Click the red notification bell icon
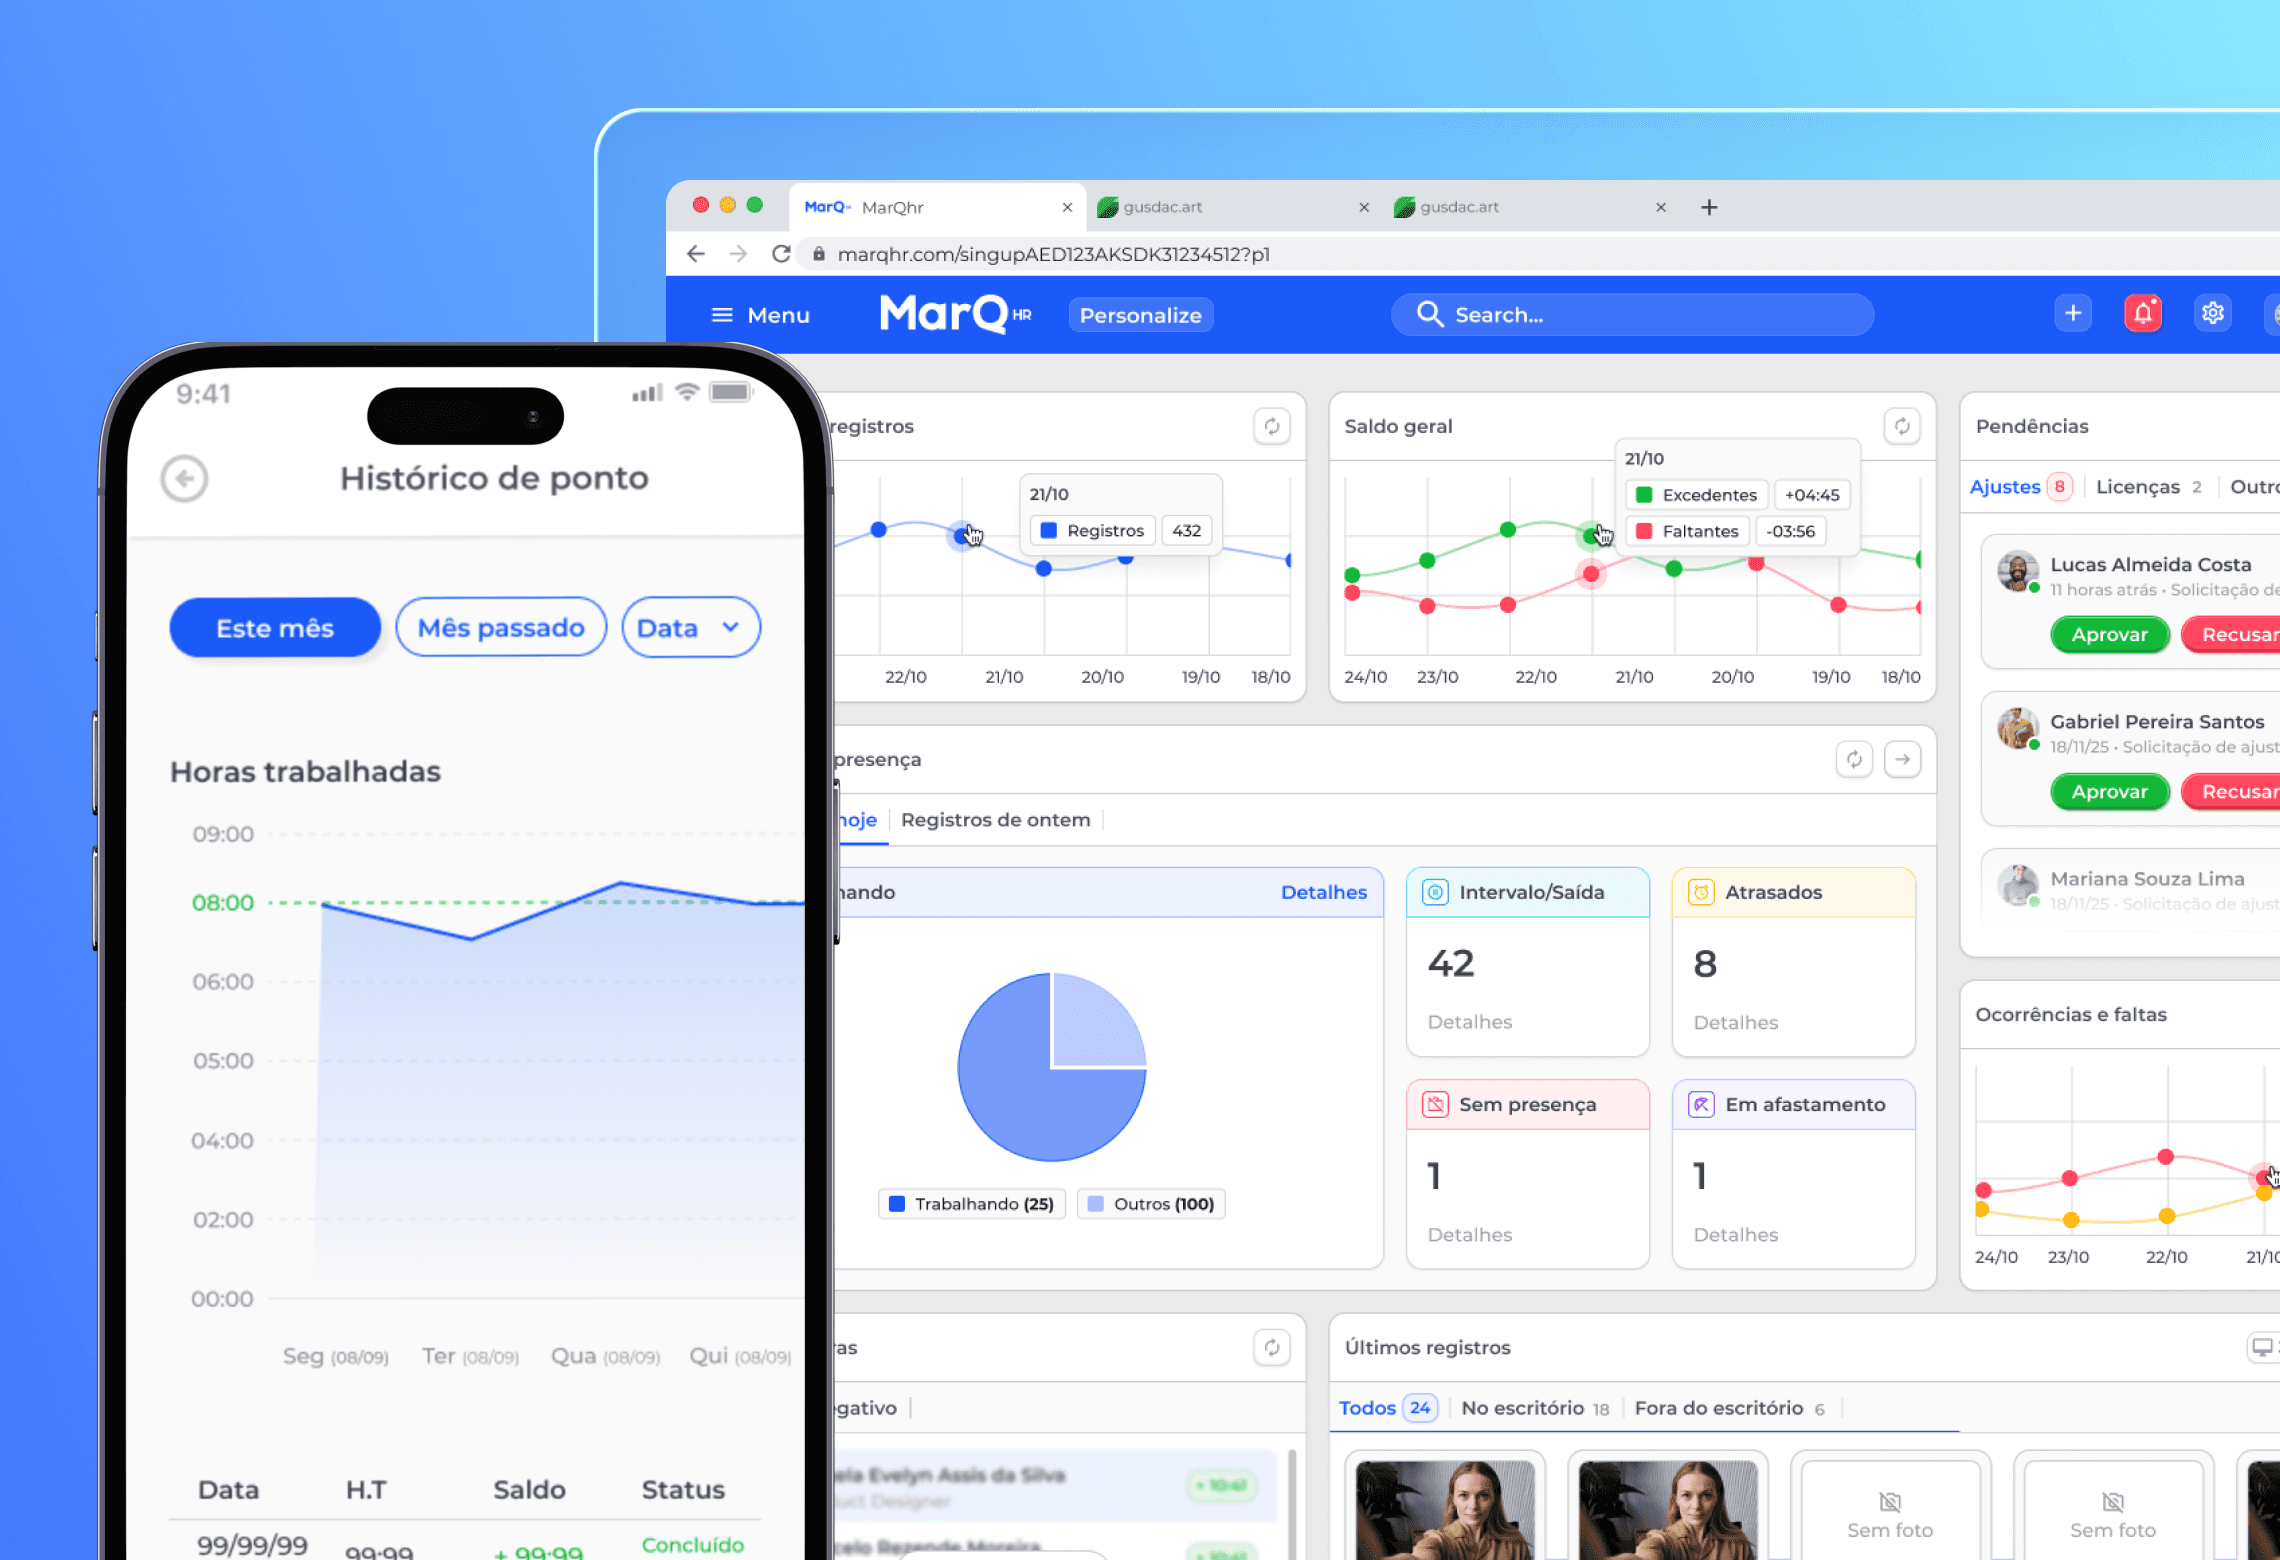 [x=2142, y=314]
